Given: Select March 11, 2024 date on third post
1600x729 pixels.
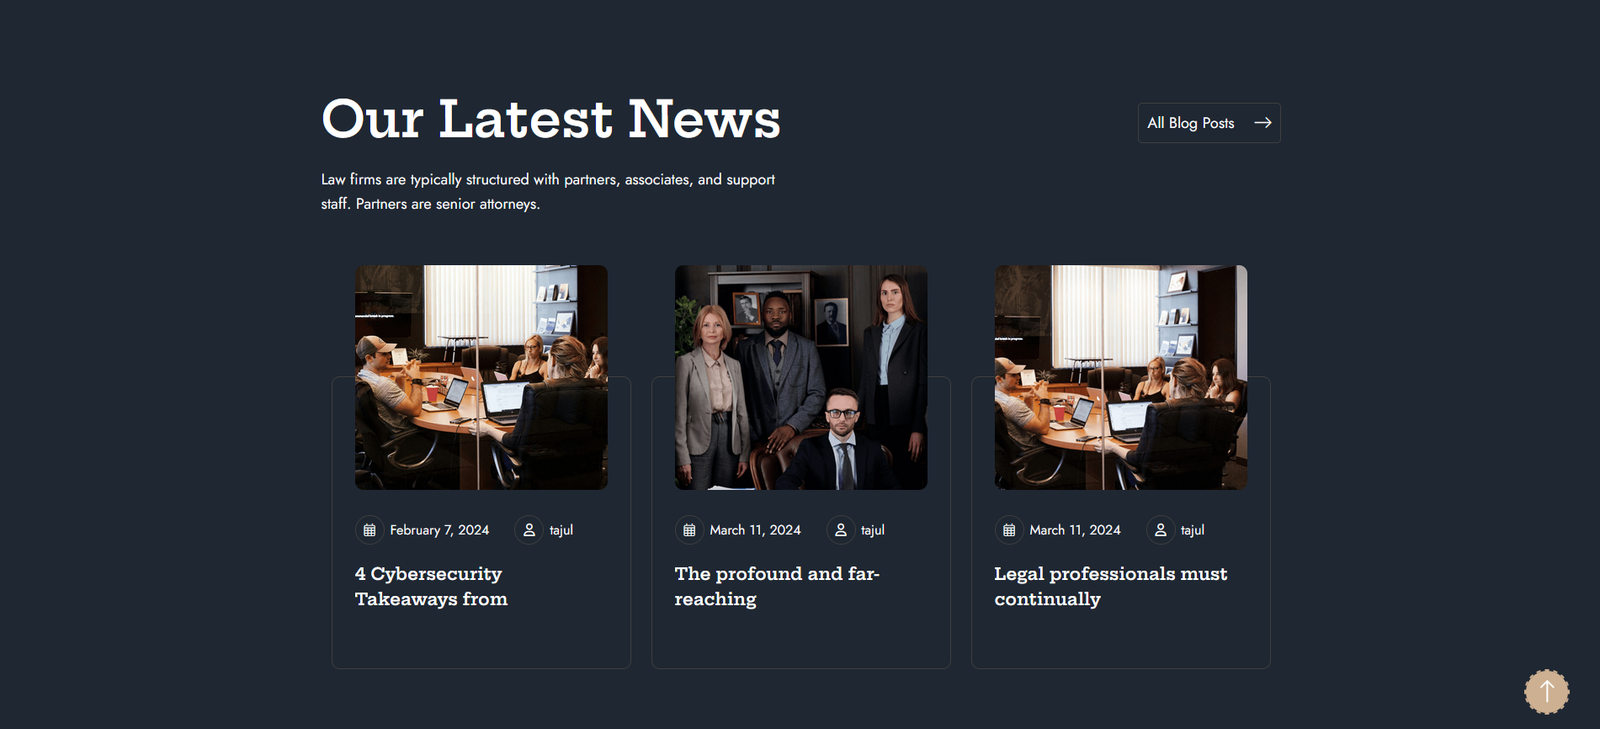Looking at the screenshot, I should coord(1075,530).
